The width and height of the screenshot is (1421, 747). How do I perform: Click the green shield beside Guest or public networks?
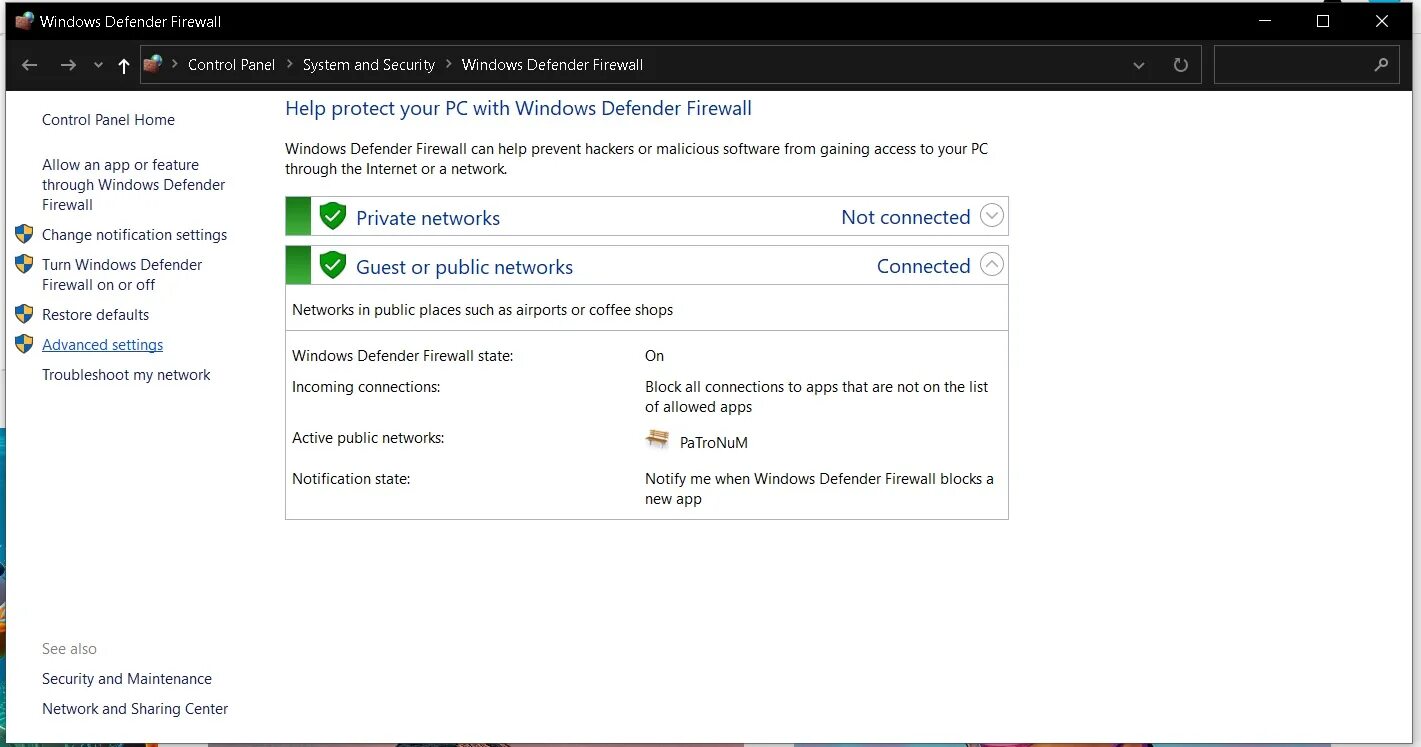click(332, 265)
